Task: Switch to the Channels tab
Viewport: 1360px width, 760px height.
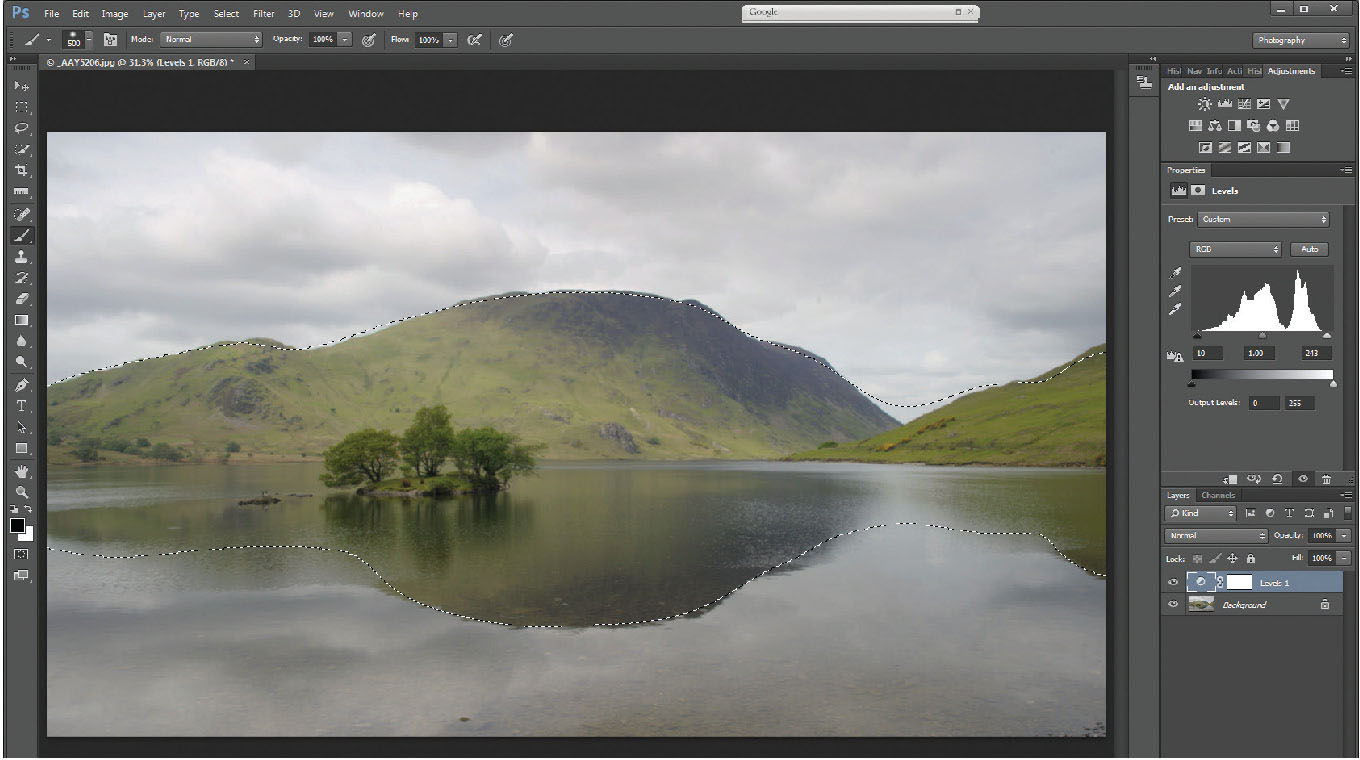Action: click(x=1218, y=495)
